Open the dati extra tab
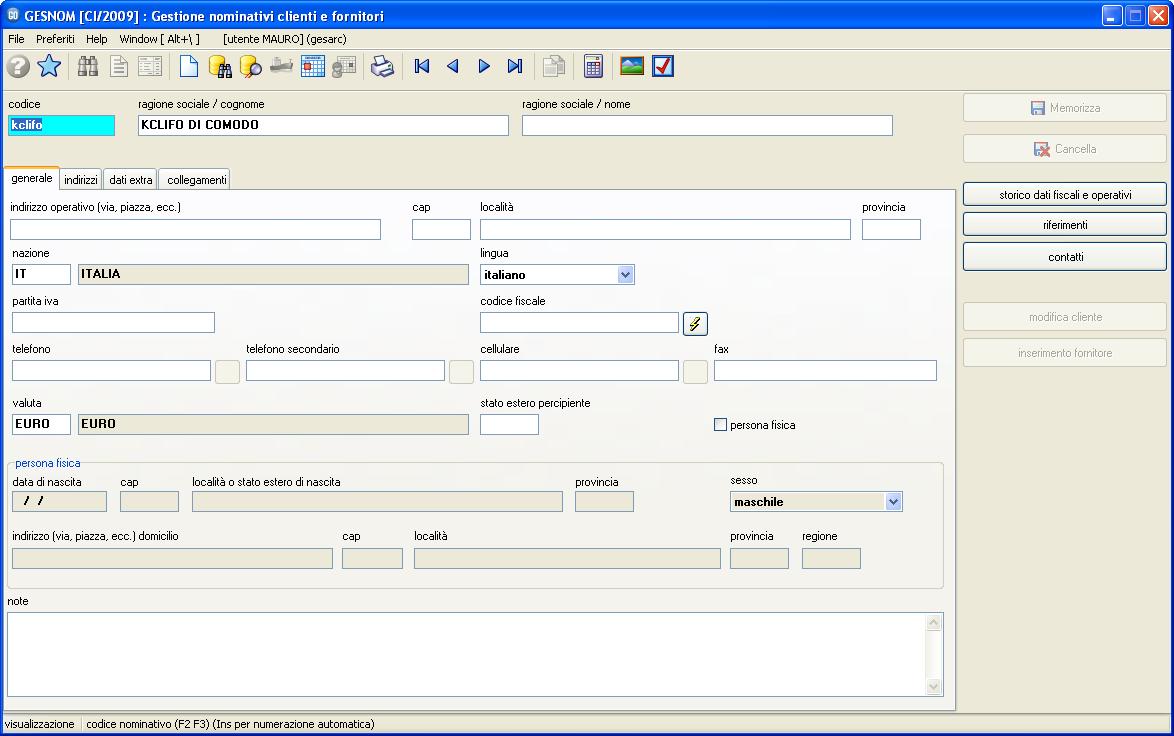 pyautogui.click(x=131, y=180)
